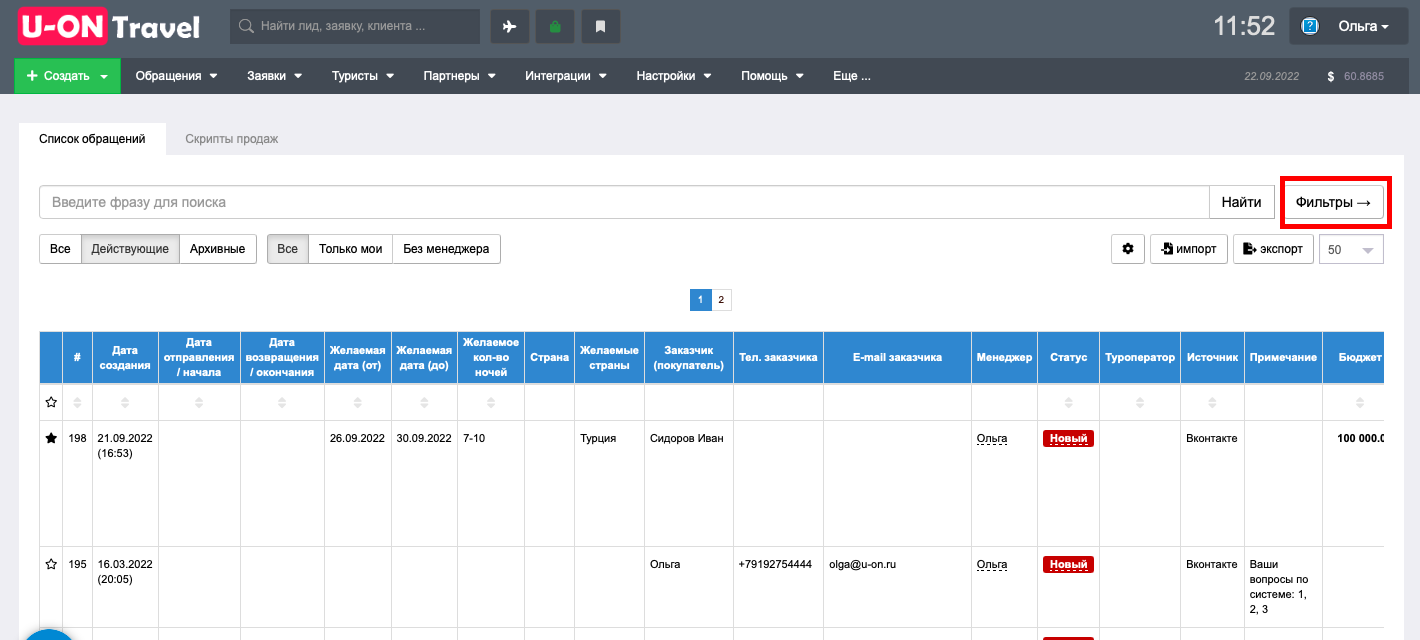Sort by Дата создания column arrows
The image size is (1420, 640).
(125, 402)
